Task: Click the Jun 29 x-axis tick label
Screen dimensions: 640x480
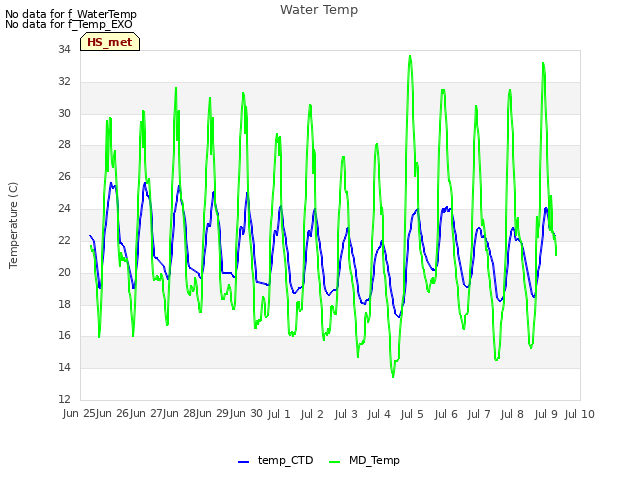Action: click(x=213, y=413)
